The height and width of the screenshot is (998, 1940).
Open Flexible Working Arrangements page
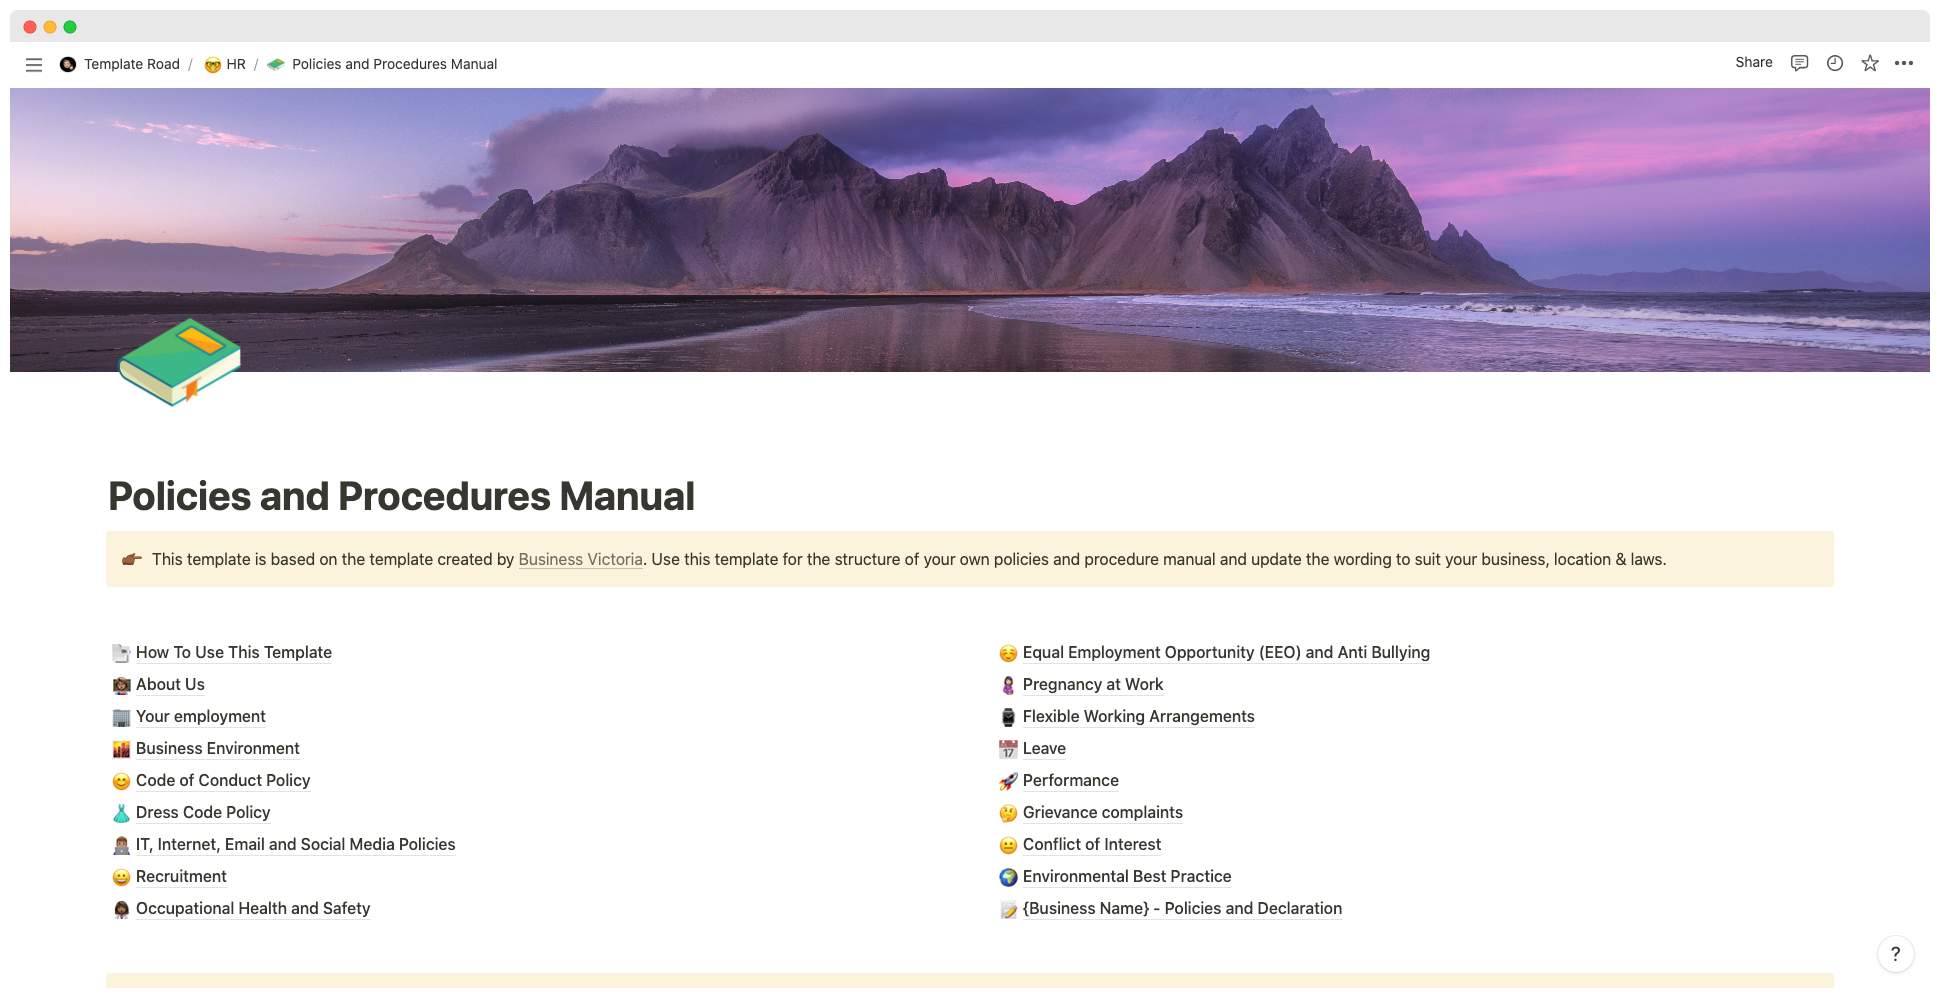(x=1138, y=716)
